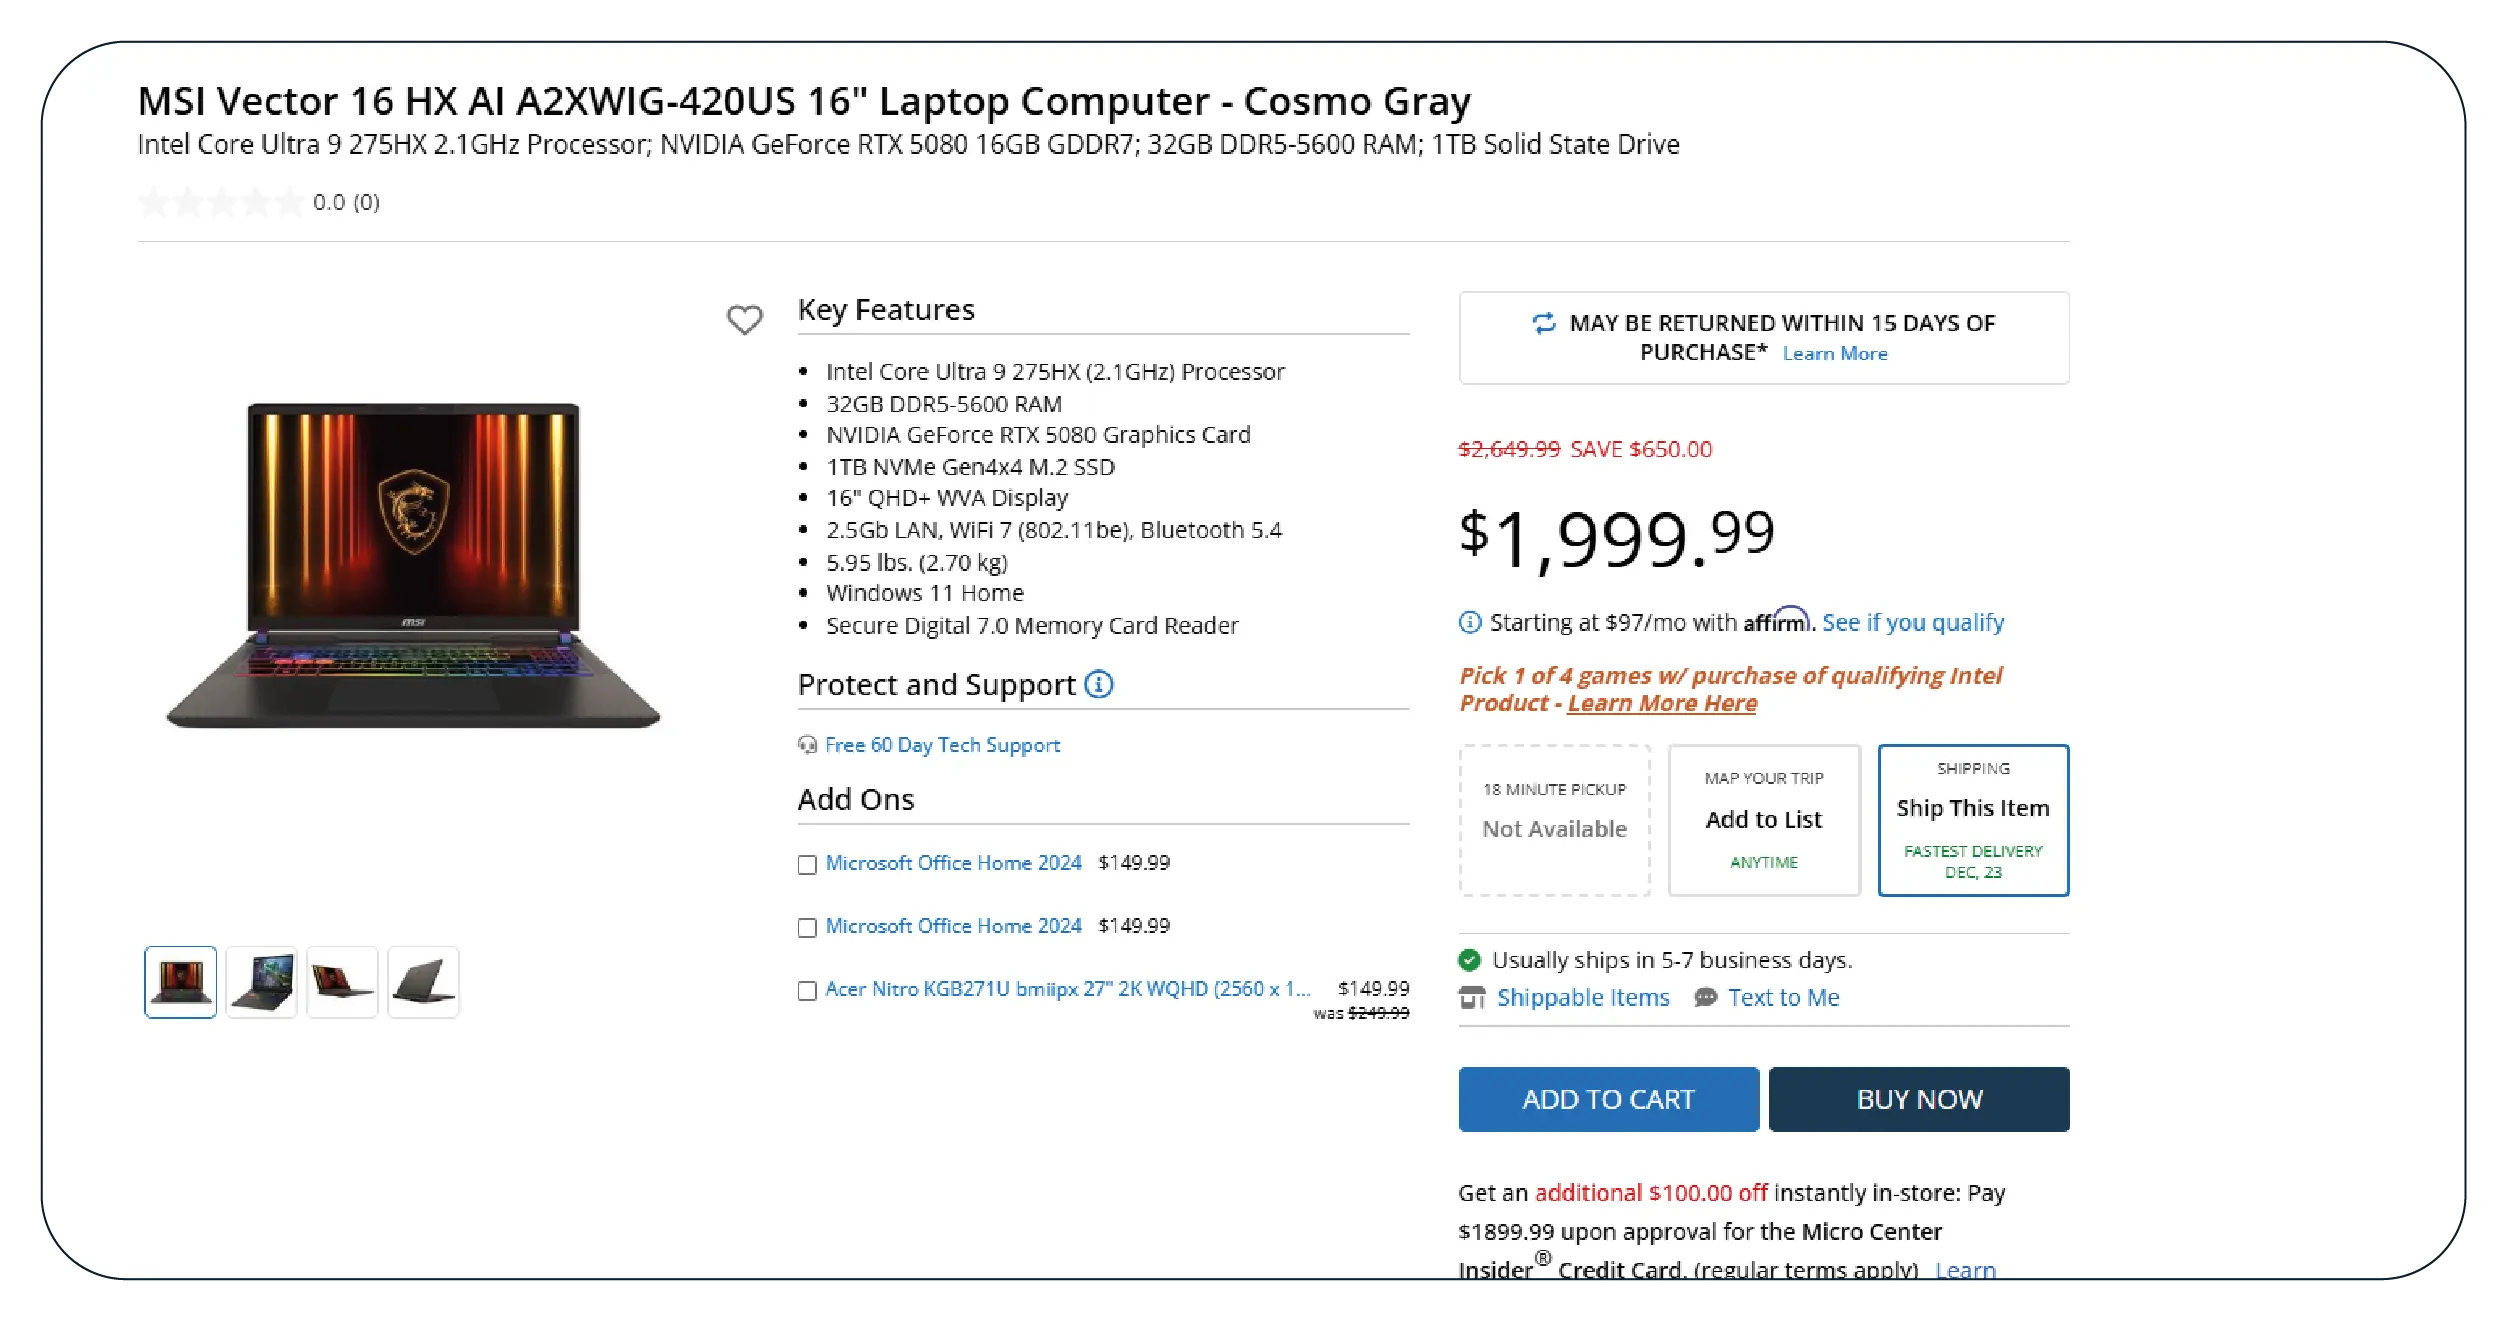Viewport: 2509px width, 1321px height.
Task: Click the tech support headset icon
Action: click(807, 745)
